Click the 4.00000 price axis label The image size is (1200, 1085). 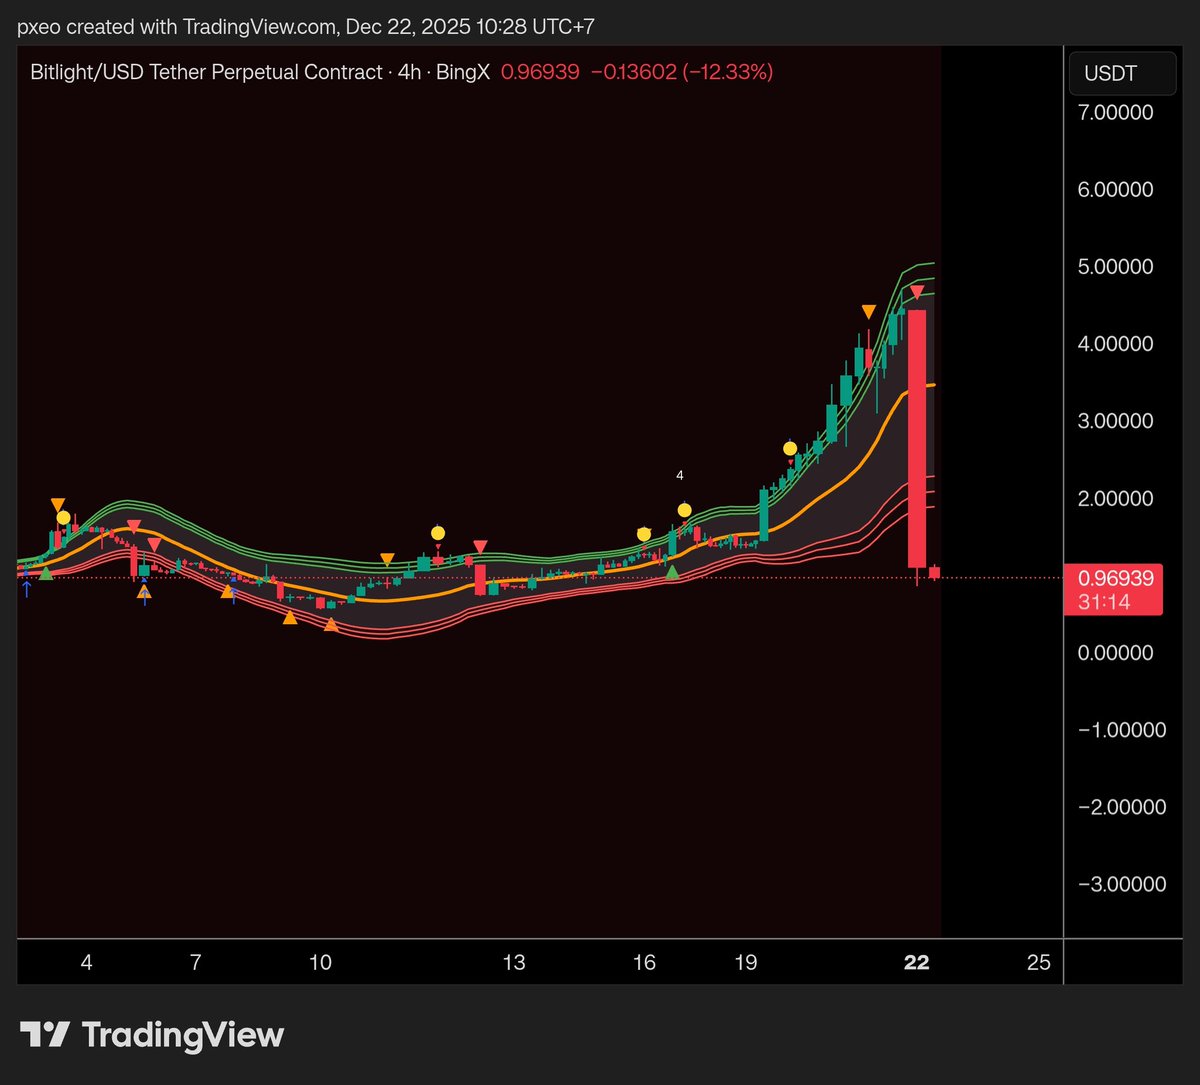coord(1115,343)
